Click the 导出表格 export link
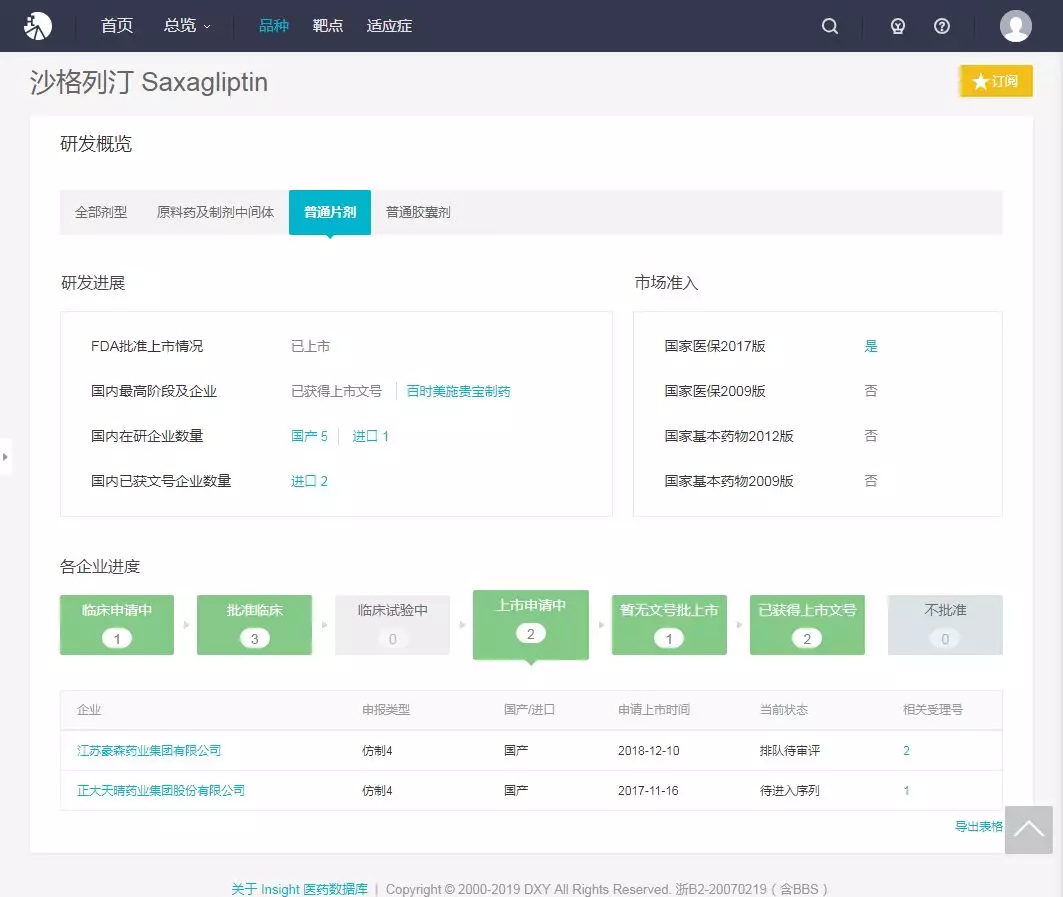This screenshot has height=897, width=1063. click(x=978, y=826)
